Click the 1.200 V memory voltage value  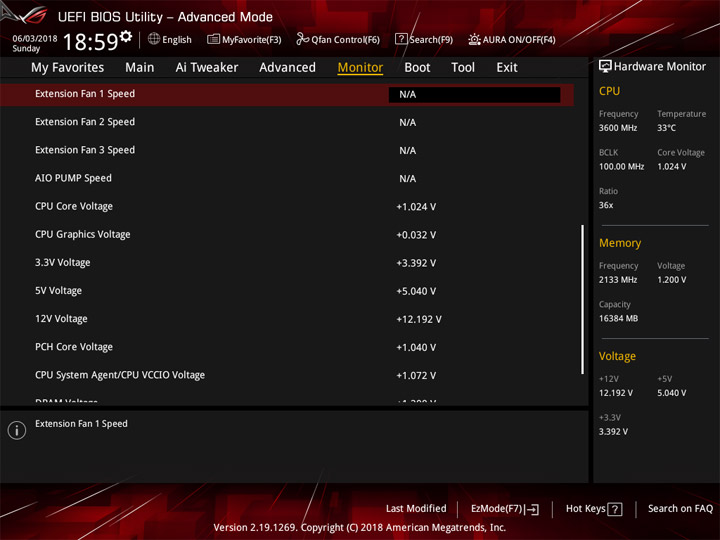(671, 280)
